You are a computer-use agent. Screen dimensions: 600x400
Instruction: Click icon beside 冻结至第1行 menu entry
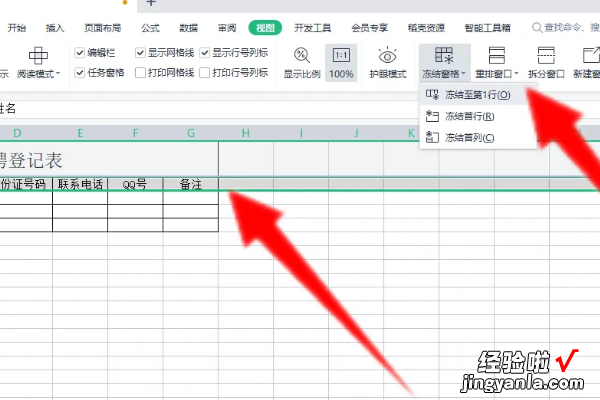click(432, 95)
